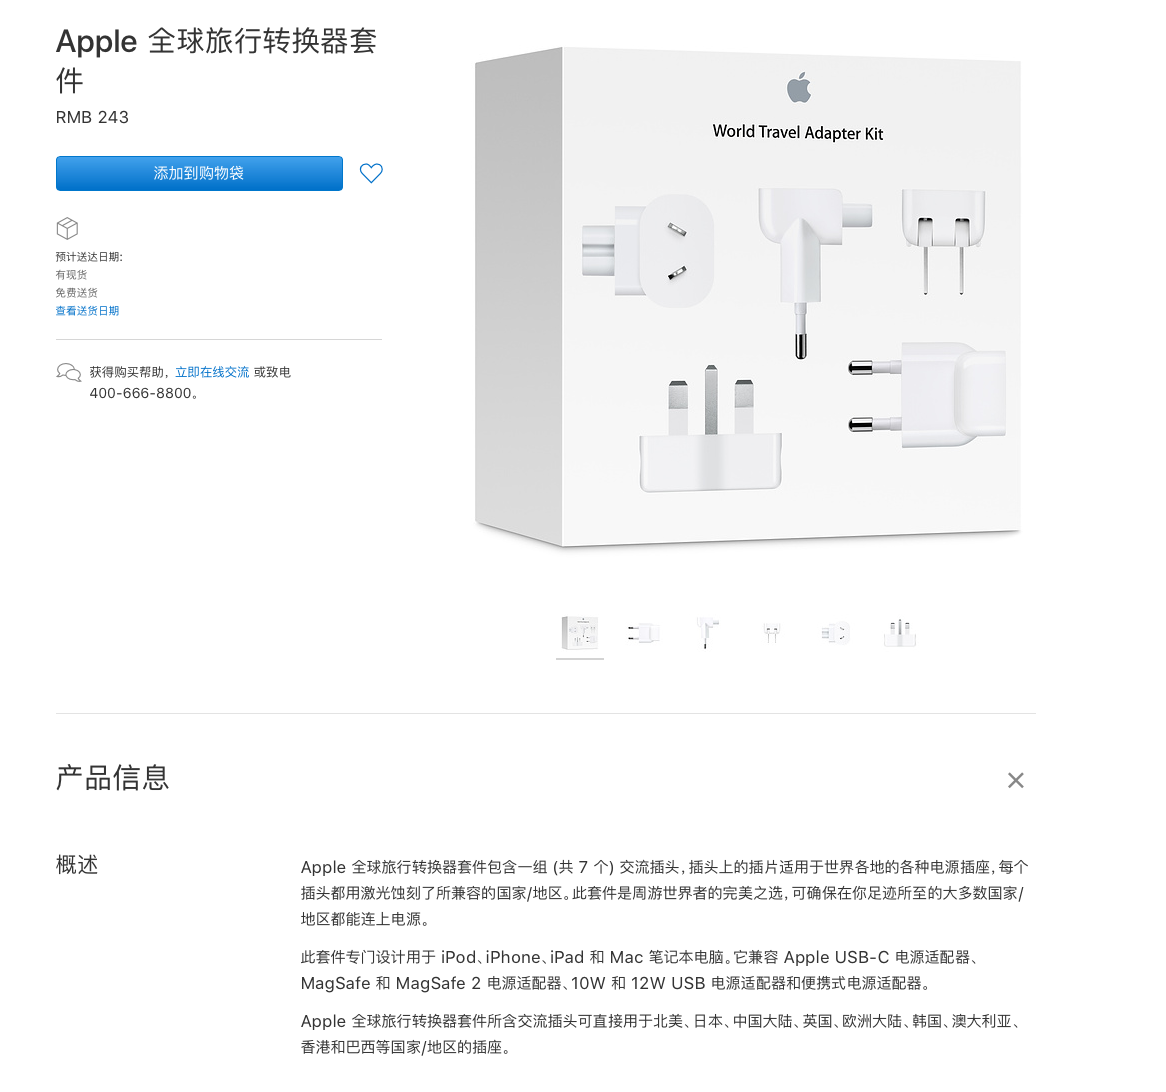The width and height of the screenshot is (1166, 1092).
Task: Select the angled single-pin plug thumbnail
Action: coord(707,633)
